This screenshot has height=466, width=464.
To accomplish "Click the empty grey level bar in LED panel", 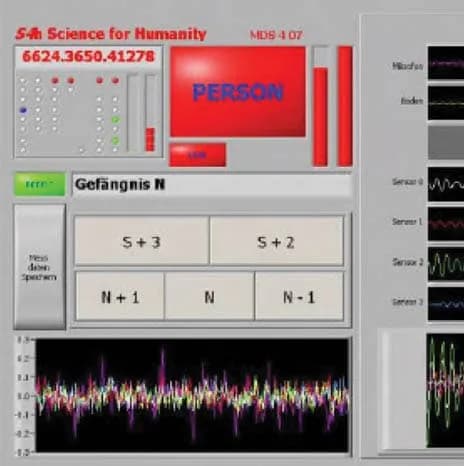I will pos(134,113).
